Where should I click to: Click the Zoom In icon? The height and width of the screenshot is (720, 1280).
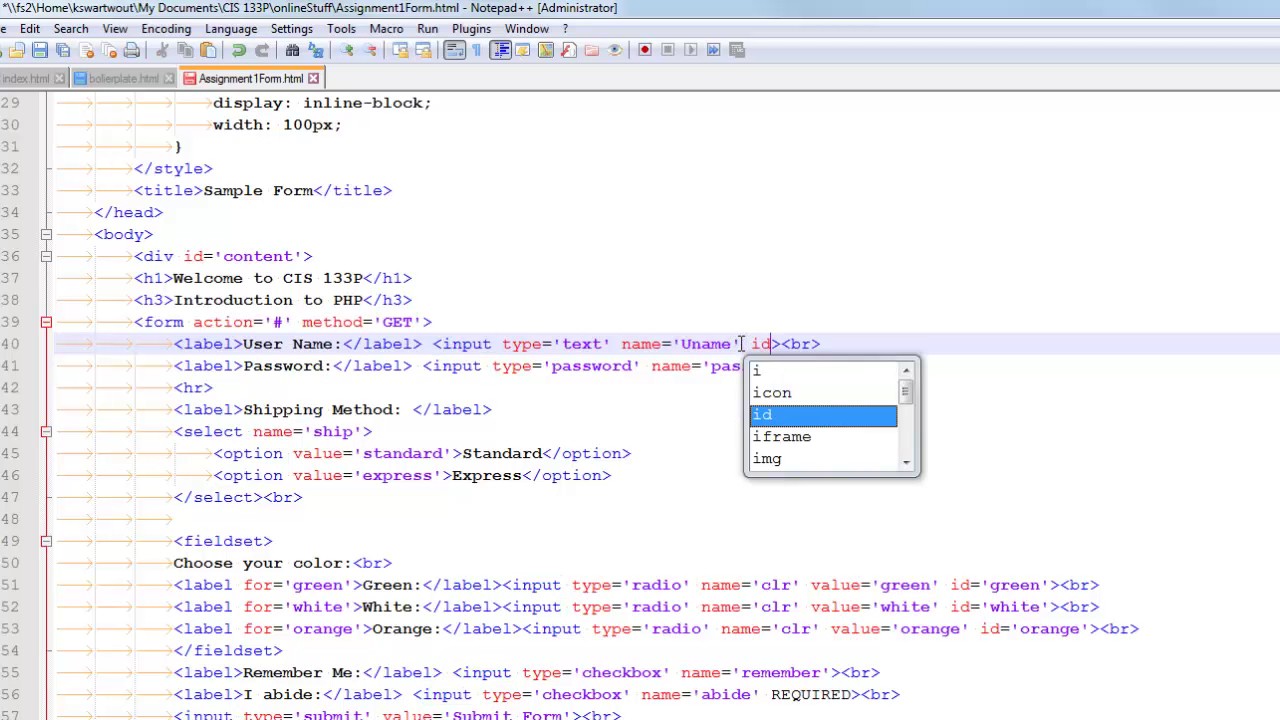[346, 50]
